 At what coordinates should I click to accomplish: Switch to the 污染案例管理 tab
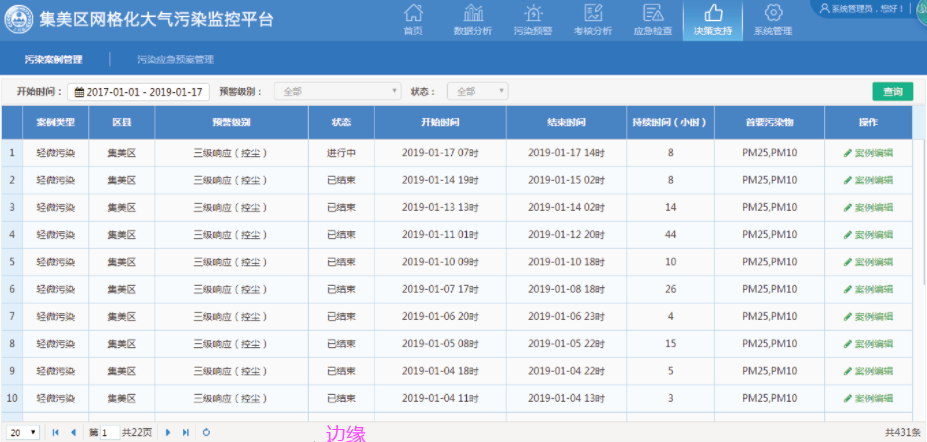point(52,59)
